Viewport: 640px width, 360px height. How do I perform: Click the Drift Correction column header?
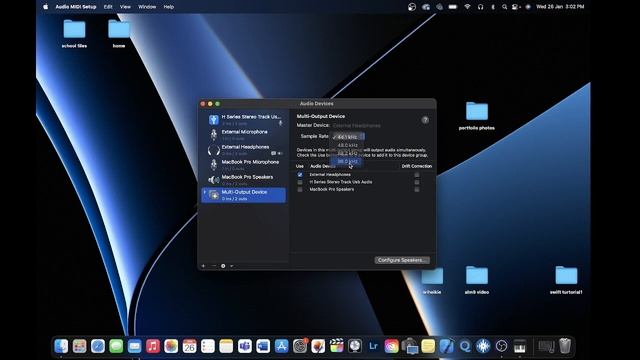(x=416, y=166)
